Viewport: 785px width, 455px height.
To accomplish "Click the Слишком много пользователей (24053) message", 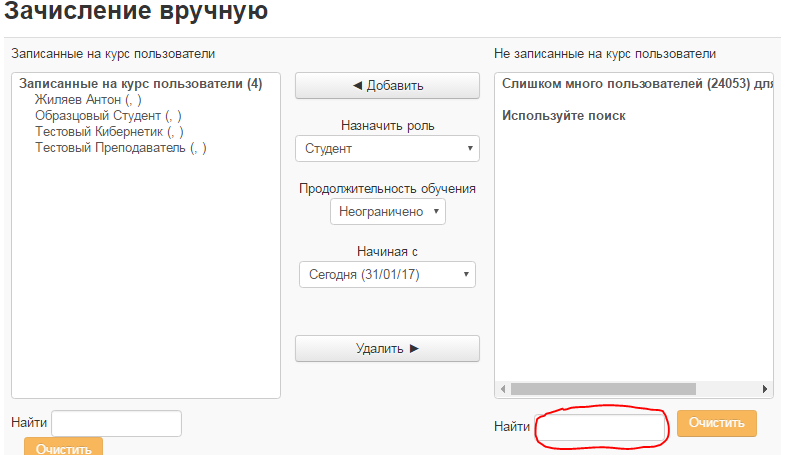I will [637, 84].
